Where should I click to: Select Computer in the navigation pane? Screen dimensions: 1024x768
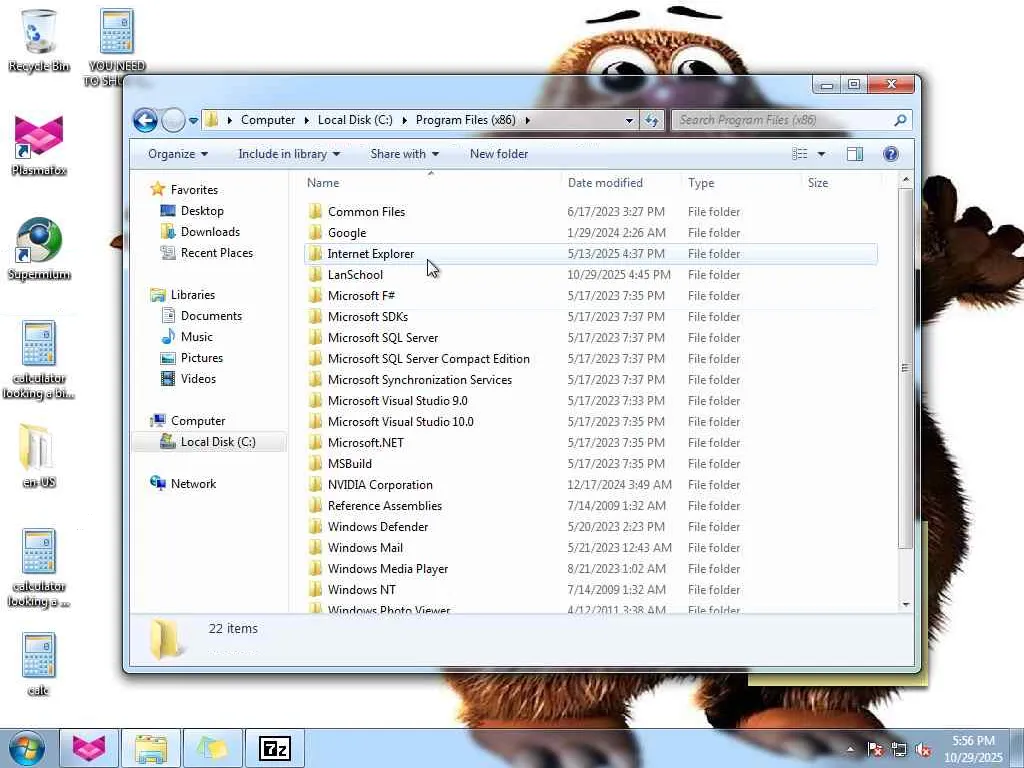[198, 421]
